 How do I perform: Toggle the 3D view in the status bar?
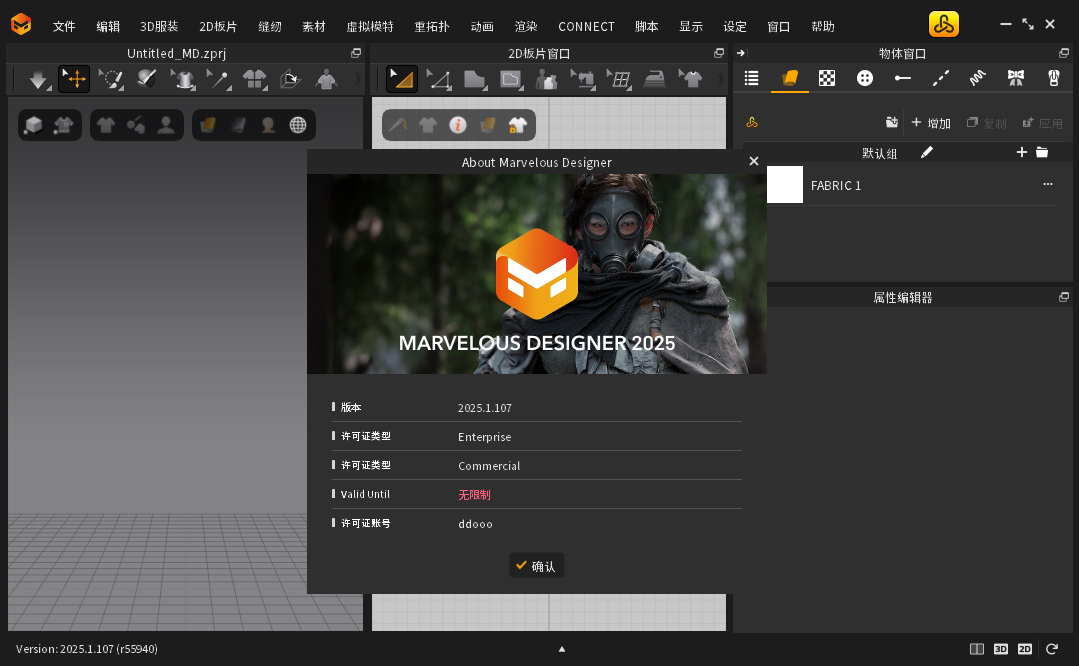(1001, 649)
